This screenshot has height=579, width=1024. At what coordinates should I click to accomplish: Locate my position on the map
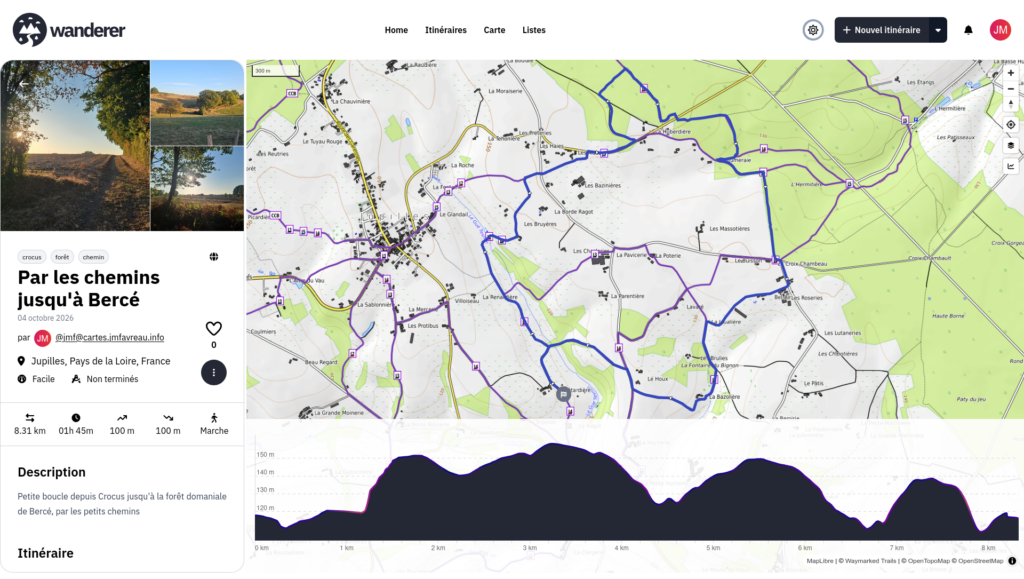point(1010,125)
